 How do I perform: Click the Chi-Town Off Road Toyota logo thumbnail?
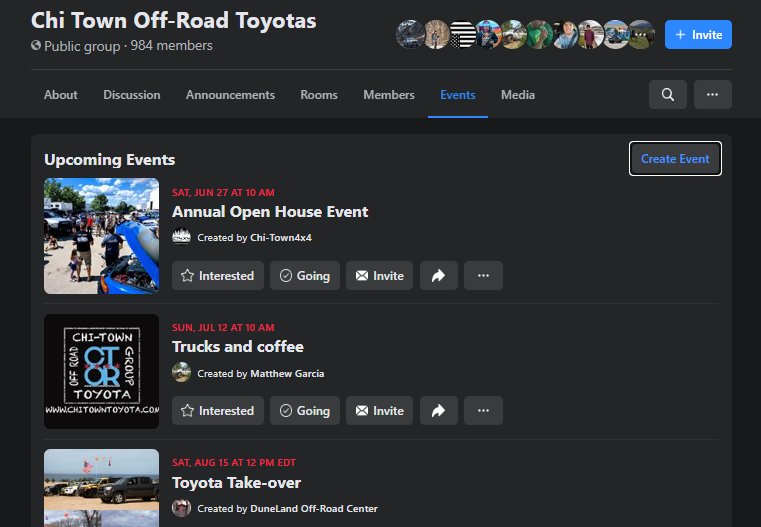(101, 371)
